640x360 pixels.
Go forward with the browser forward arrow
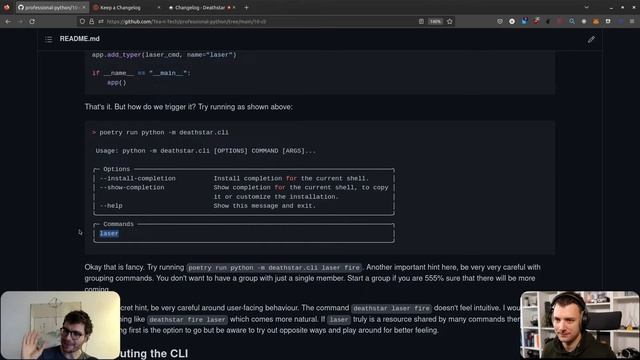tap(20, 21)
